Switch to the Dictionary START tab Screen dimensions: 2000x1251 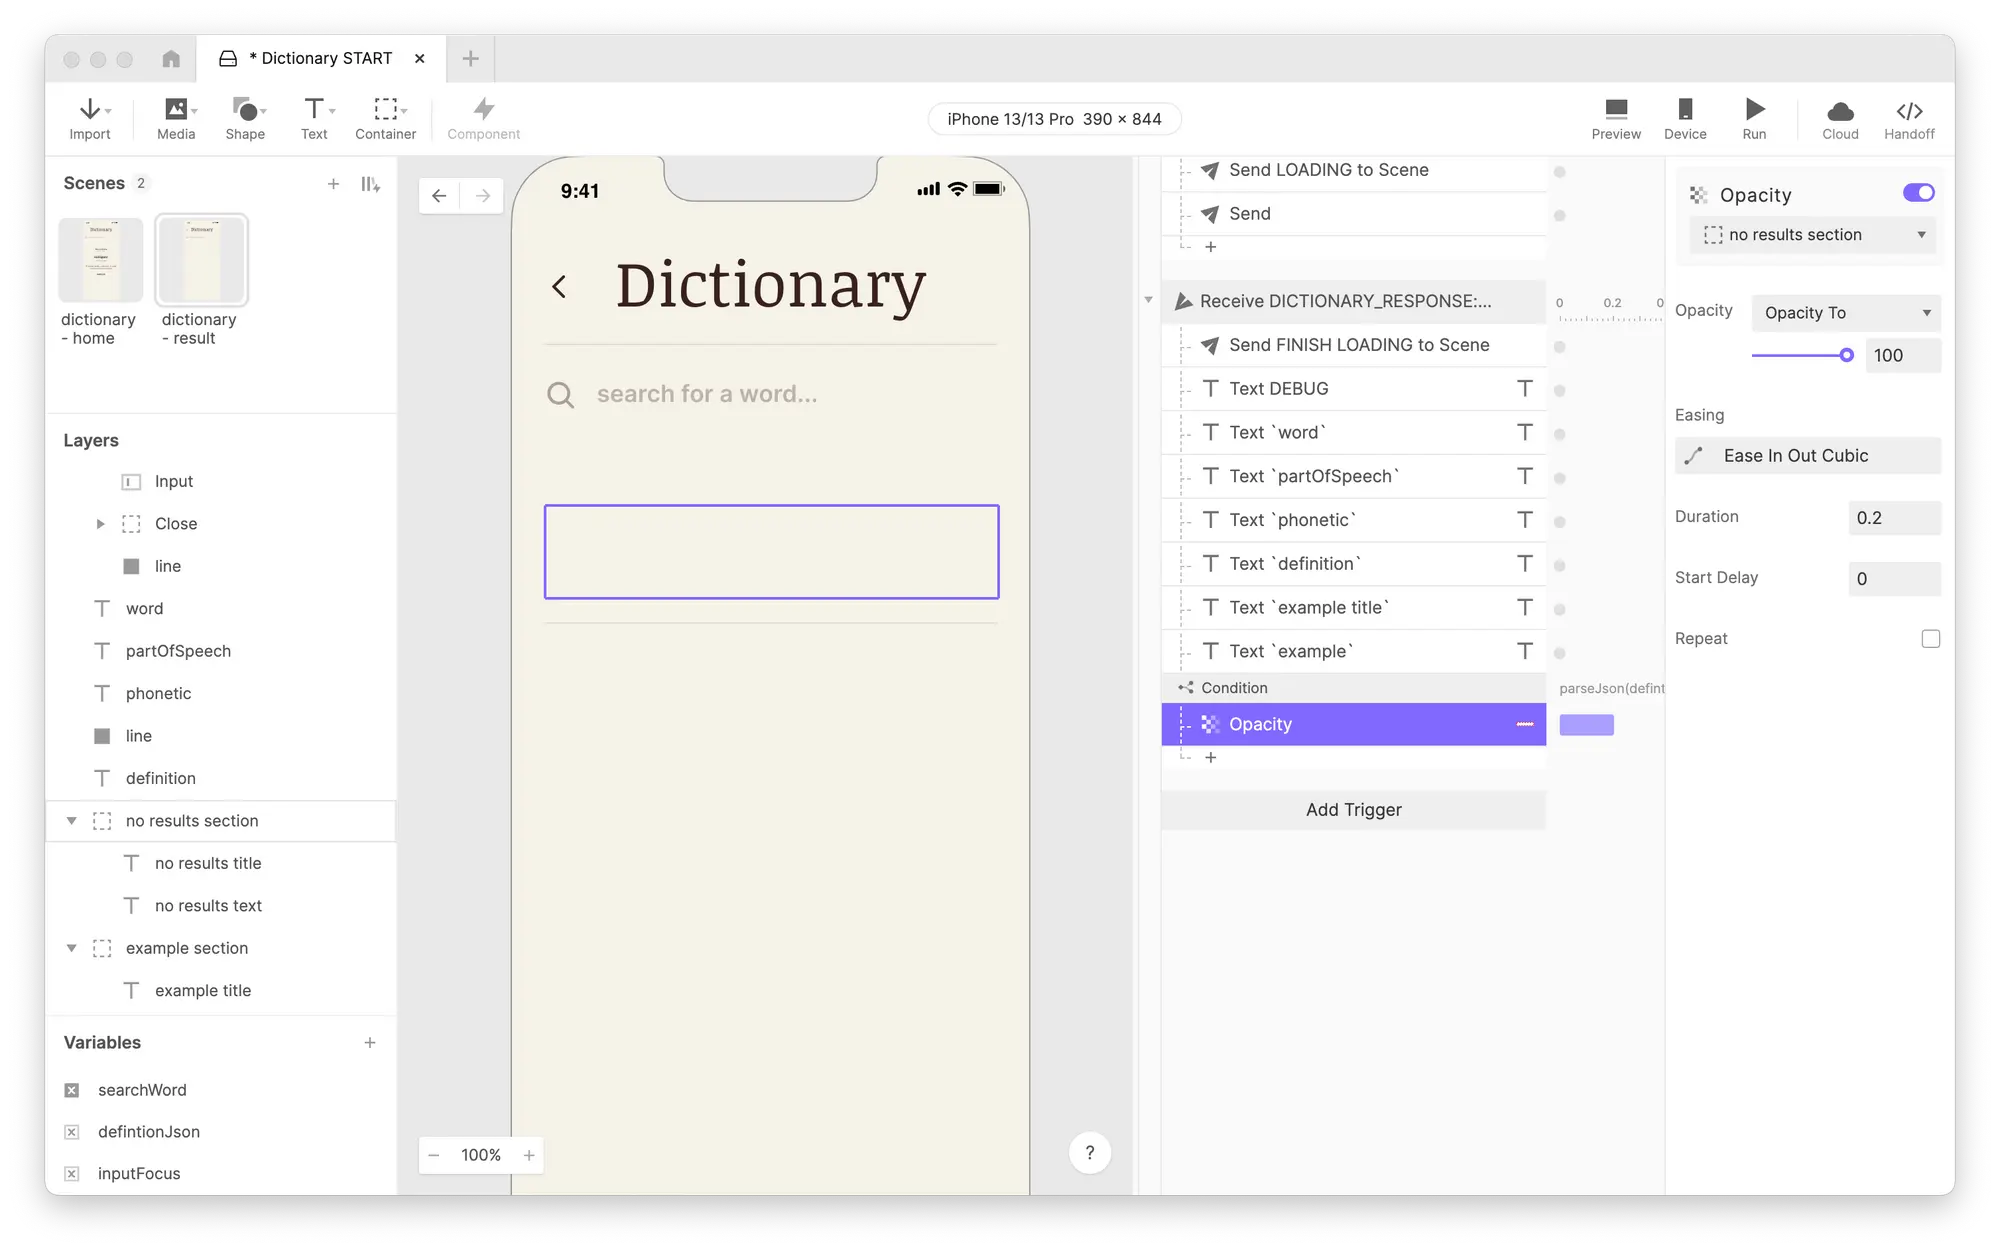(x=320, y=59)
